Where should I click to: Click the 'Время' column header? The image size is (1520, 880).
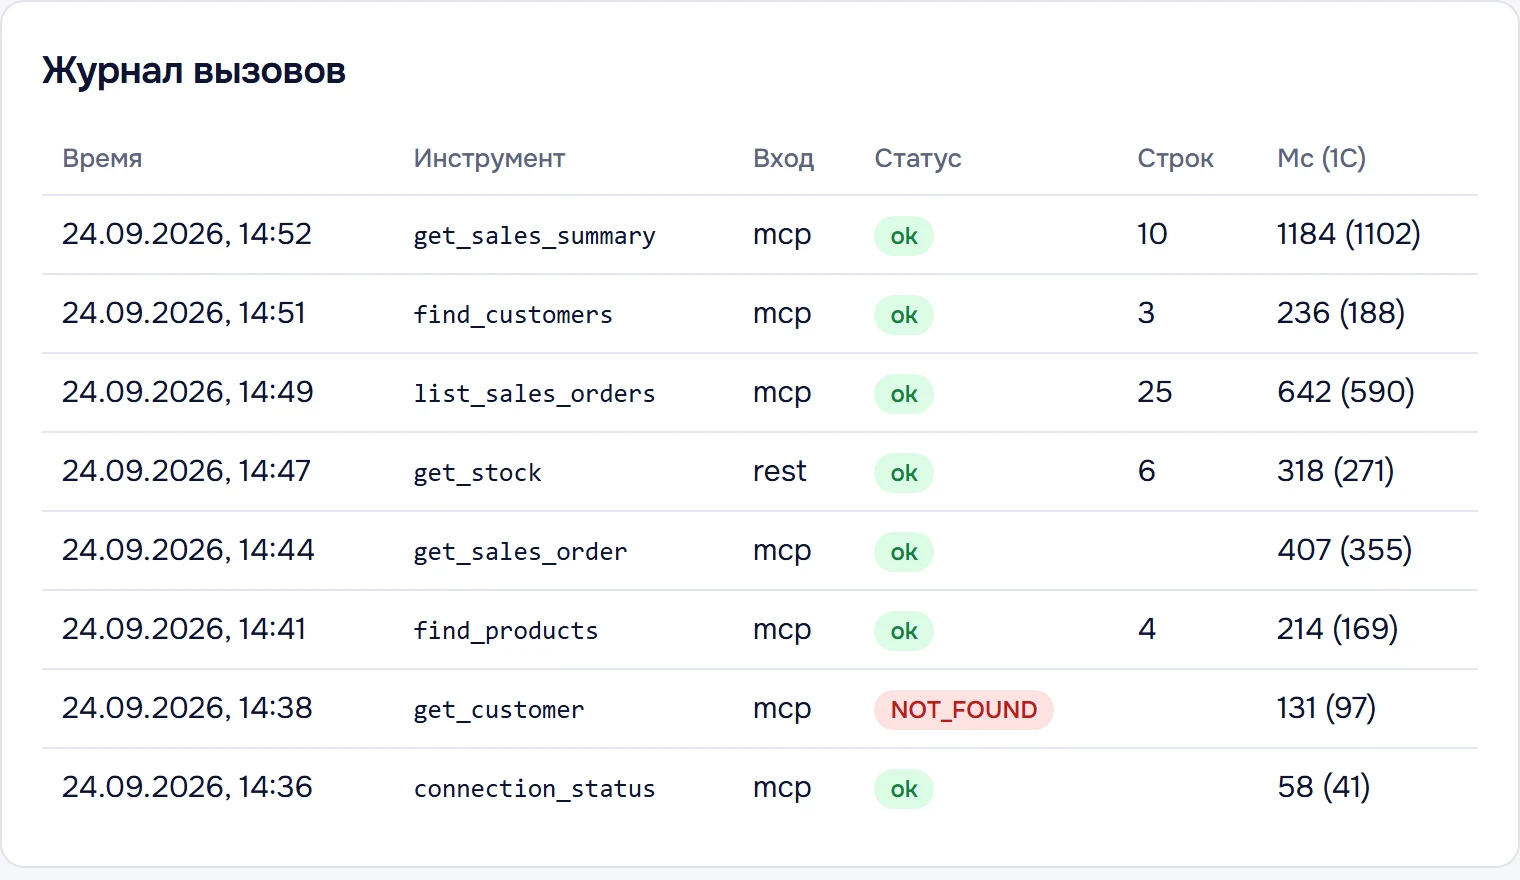coord(102,158)
